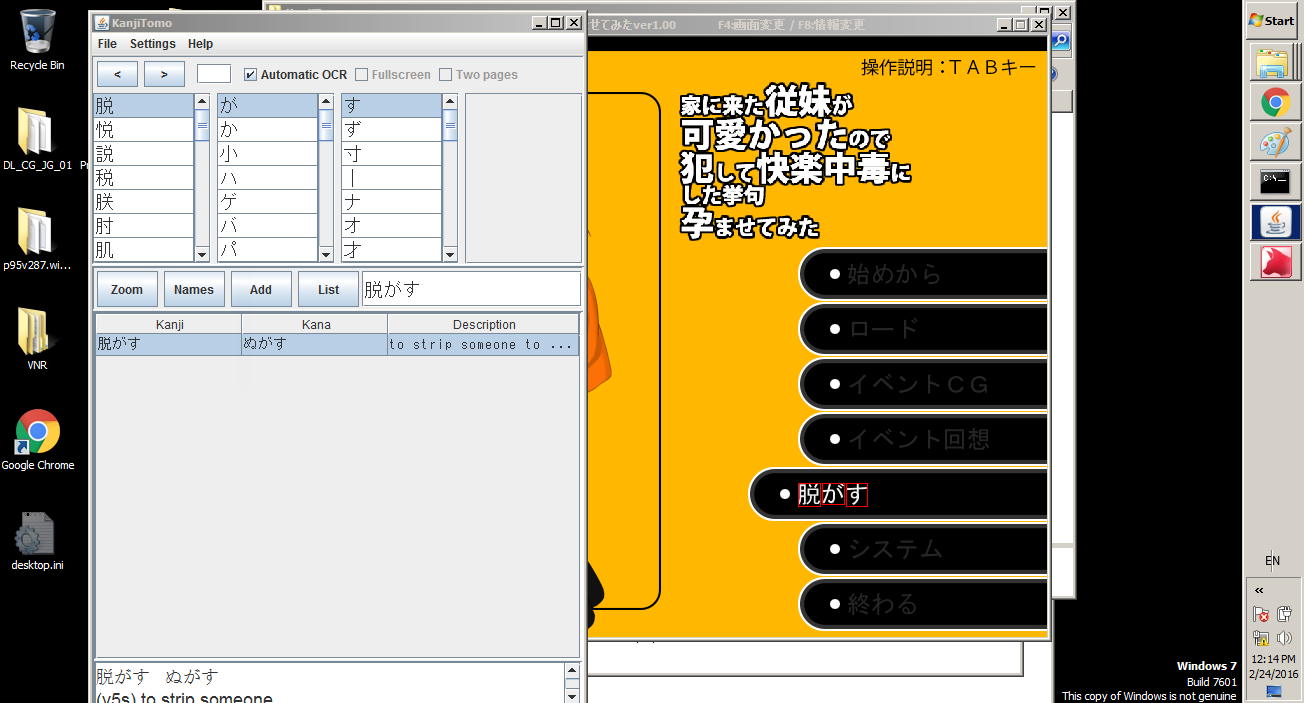
Task: Select the desktop.ini file icon
Action: coord(37,541)
